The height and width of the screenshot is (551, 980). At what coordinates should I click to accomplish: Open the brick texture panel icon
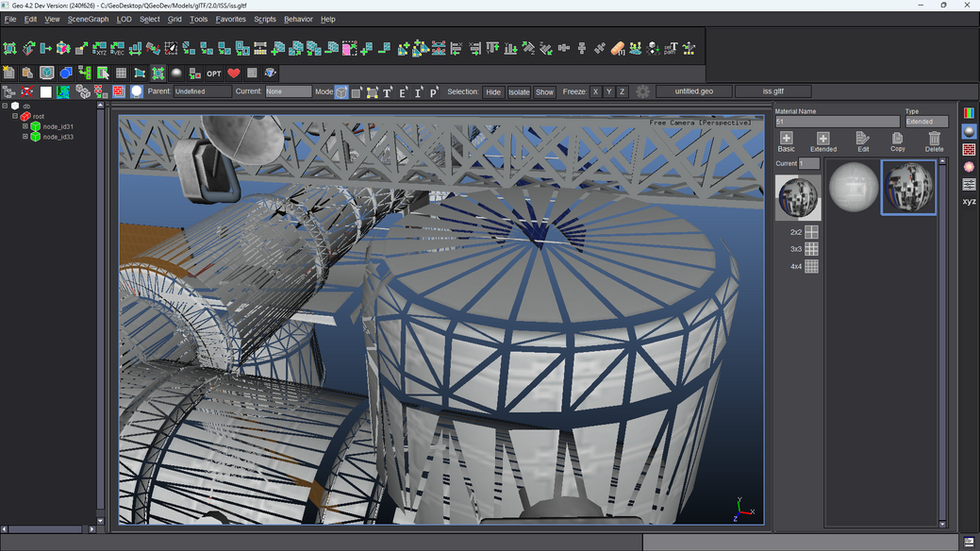969,149
